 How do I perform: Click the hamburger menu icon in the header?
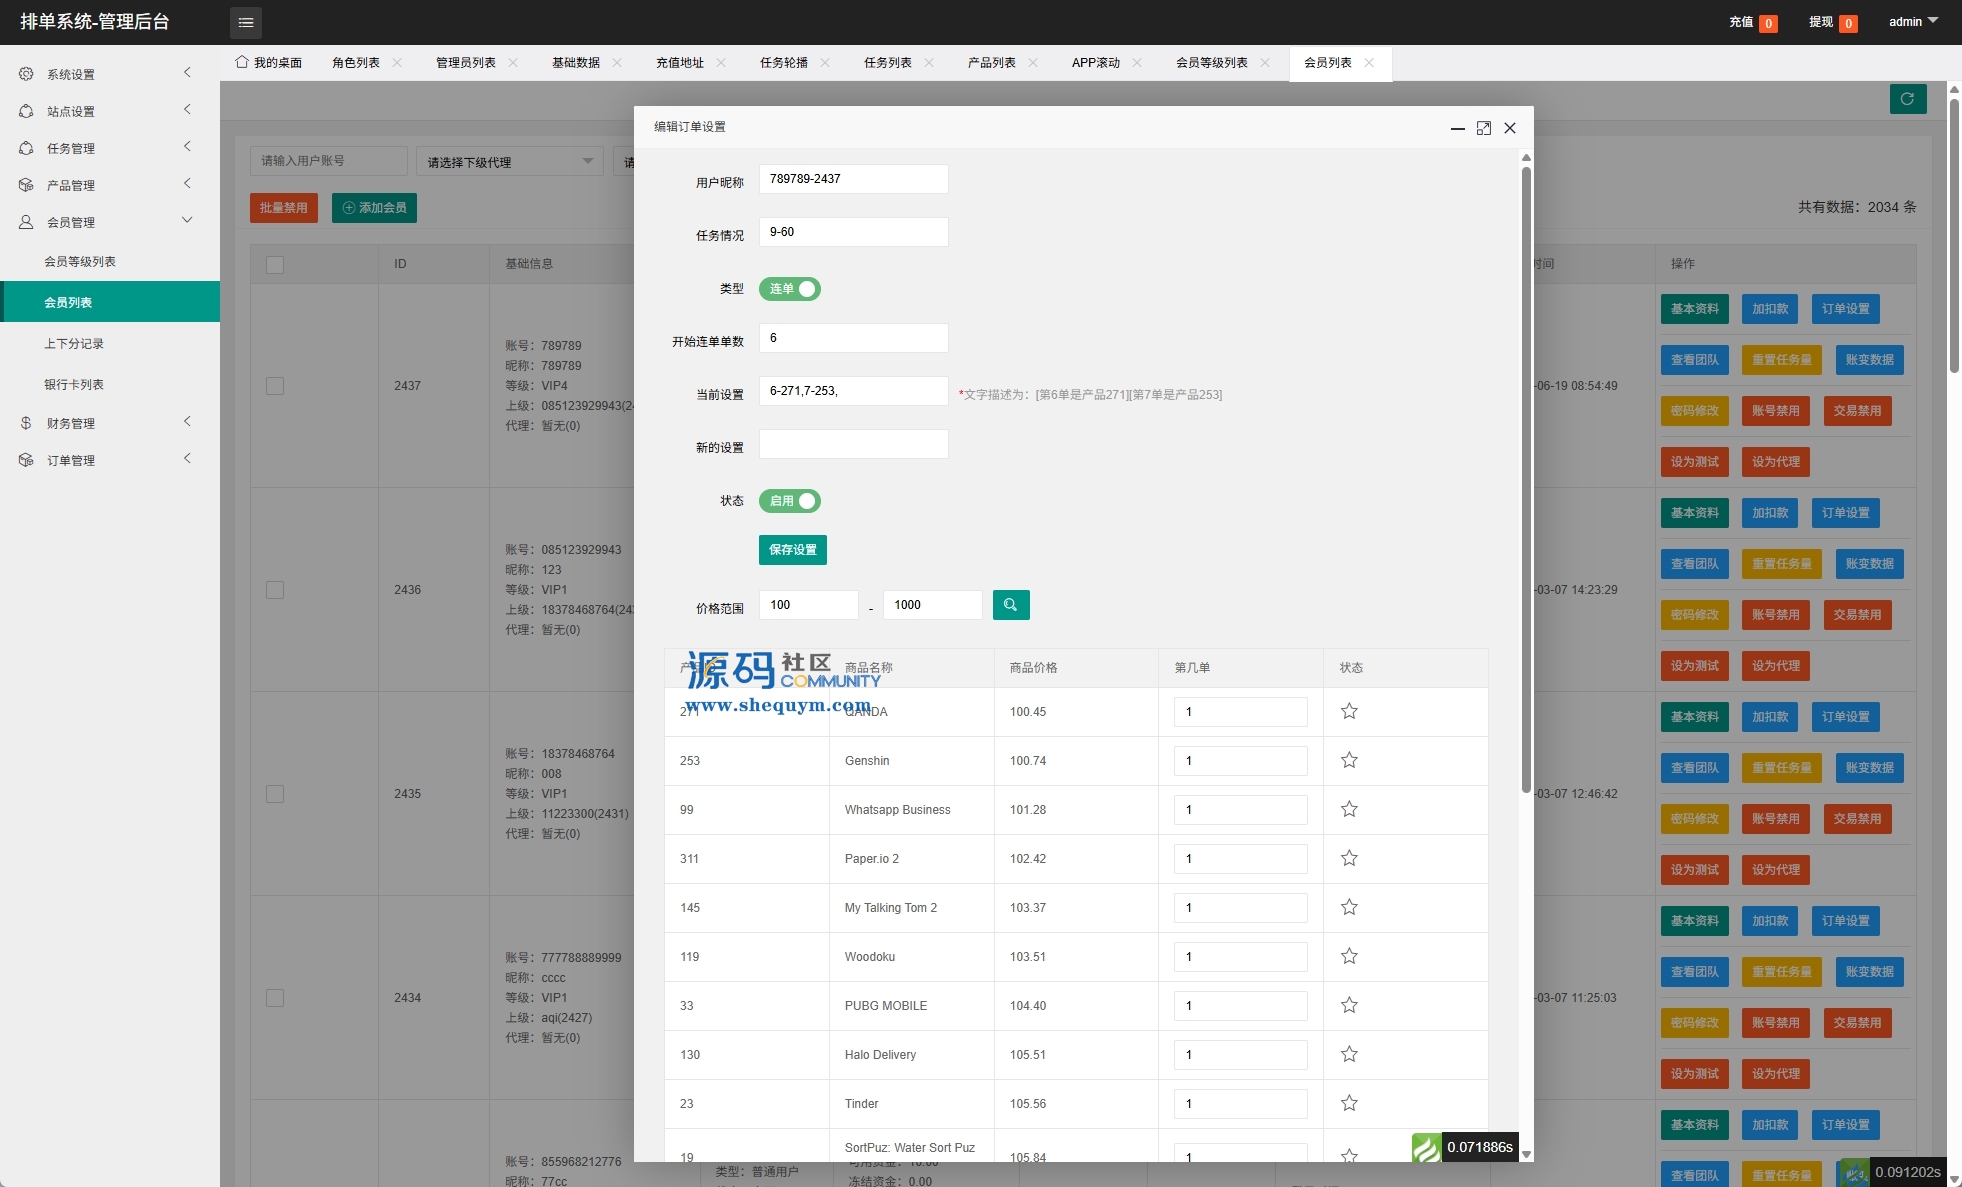tap(246, 22)
